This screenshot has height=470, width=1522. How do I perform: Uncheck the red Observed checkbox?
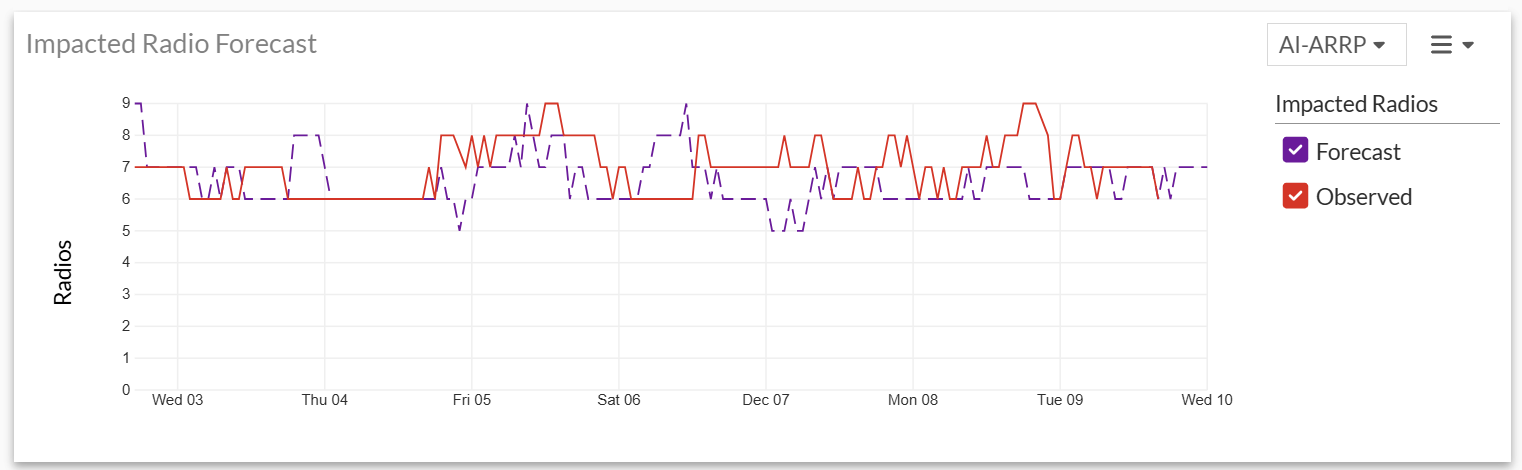click(1295, 197)
